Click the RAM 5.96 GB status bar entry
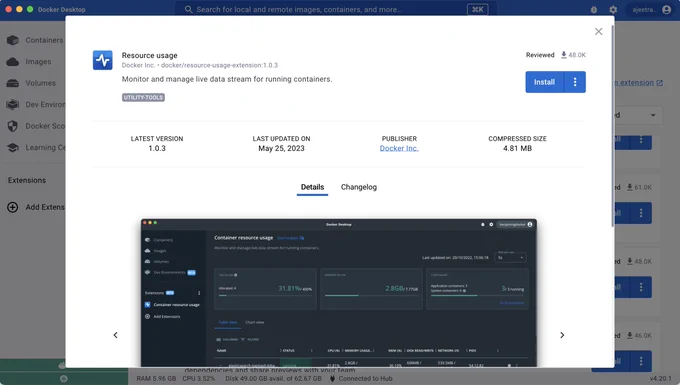This screenshot has height=385, width=680. click(x=156, y=378)
